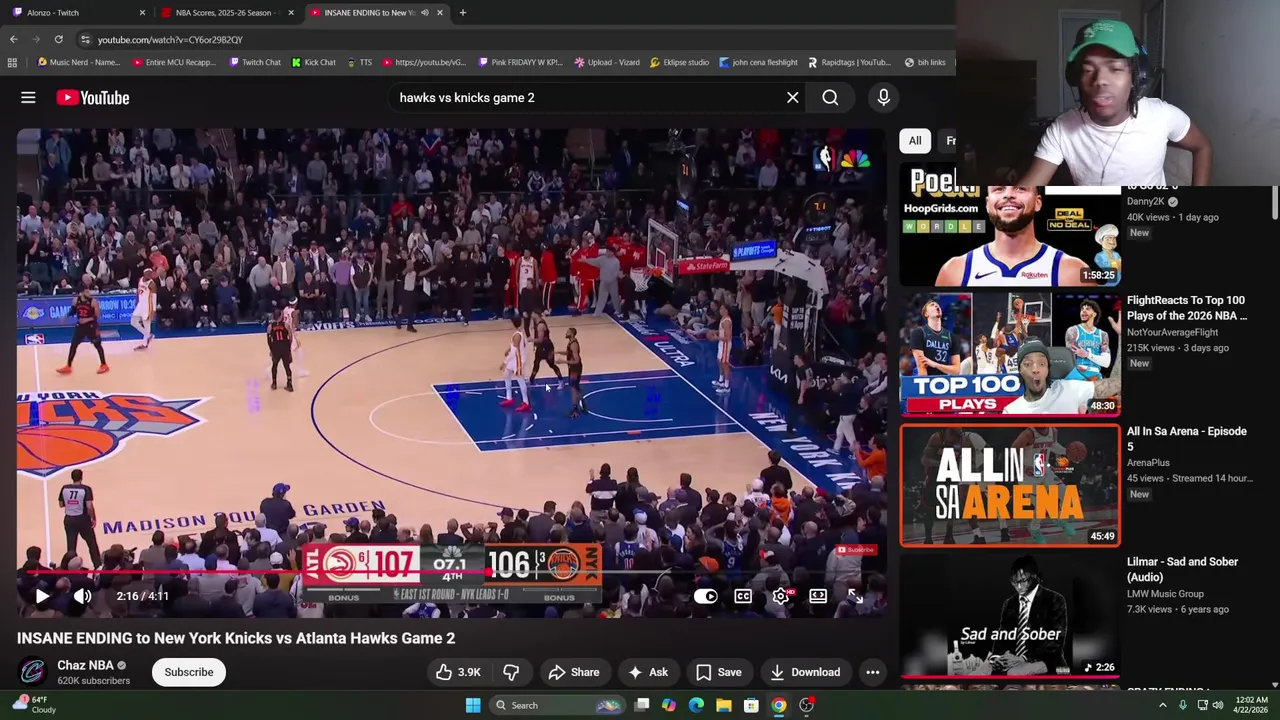Start voice search with microphone icon
1280x720 pixels.
tap(883, 97)
